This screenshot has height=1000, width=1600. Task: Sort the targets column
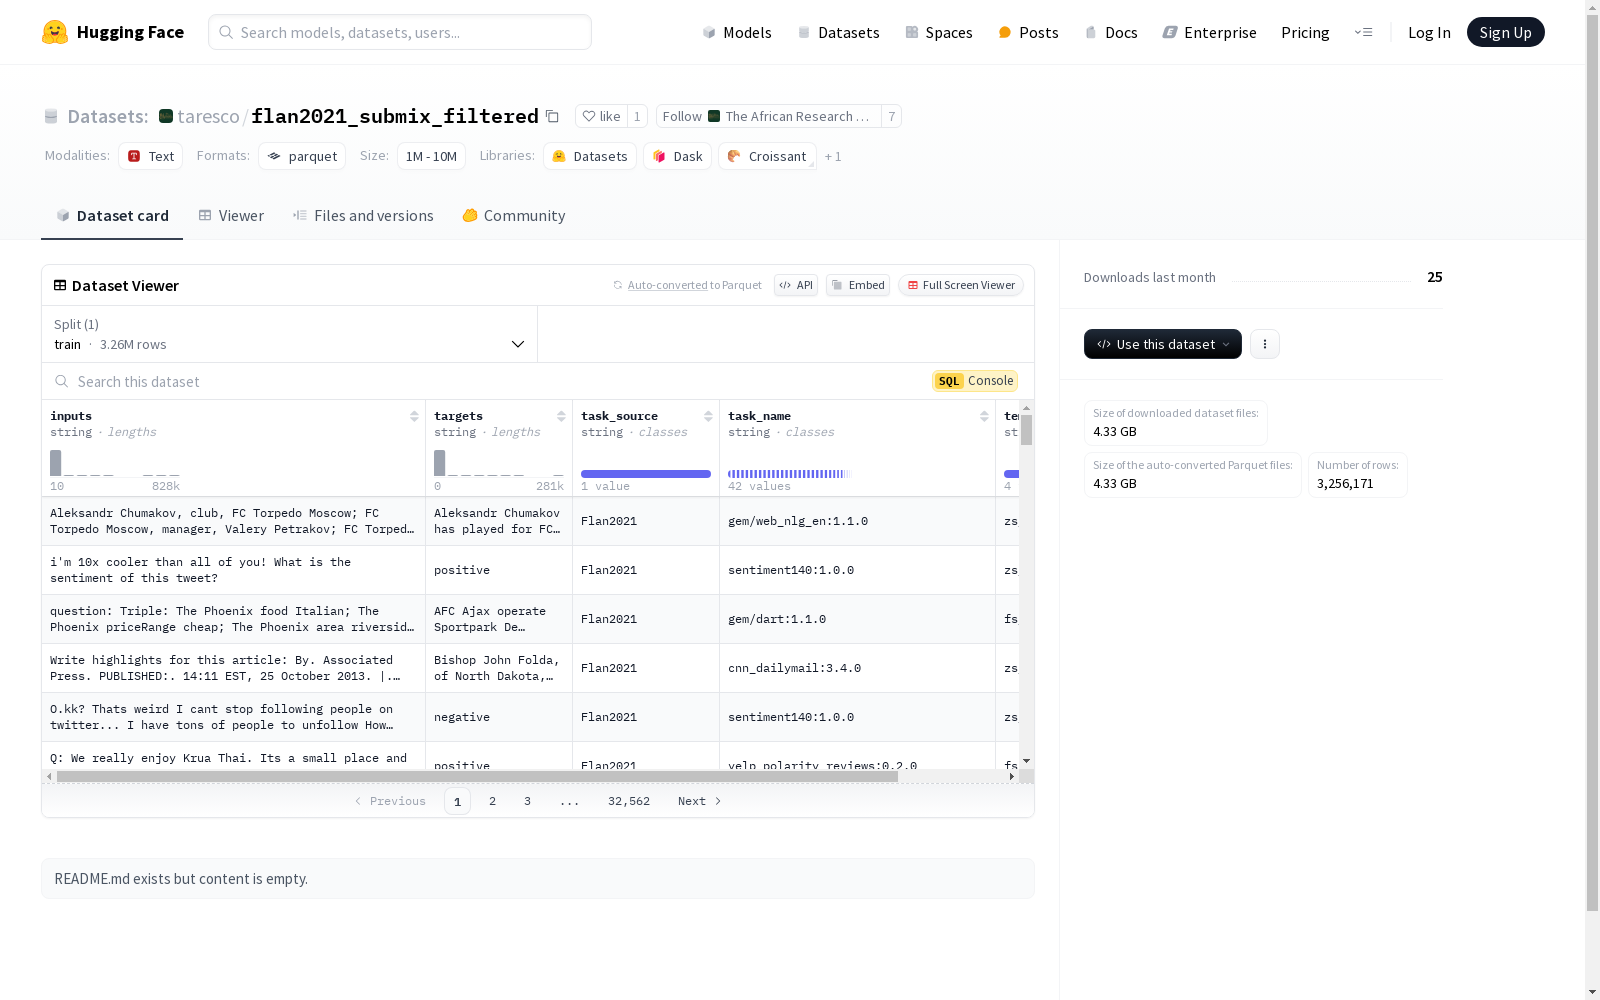pos(561,416)
